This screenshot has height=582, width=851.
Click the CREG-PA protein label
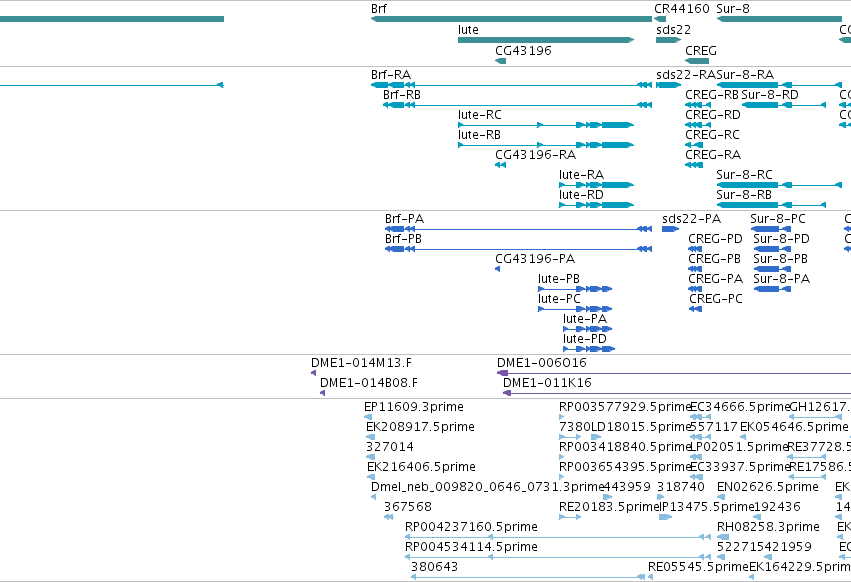click(715, 279)
